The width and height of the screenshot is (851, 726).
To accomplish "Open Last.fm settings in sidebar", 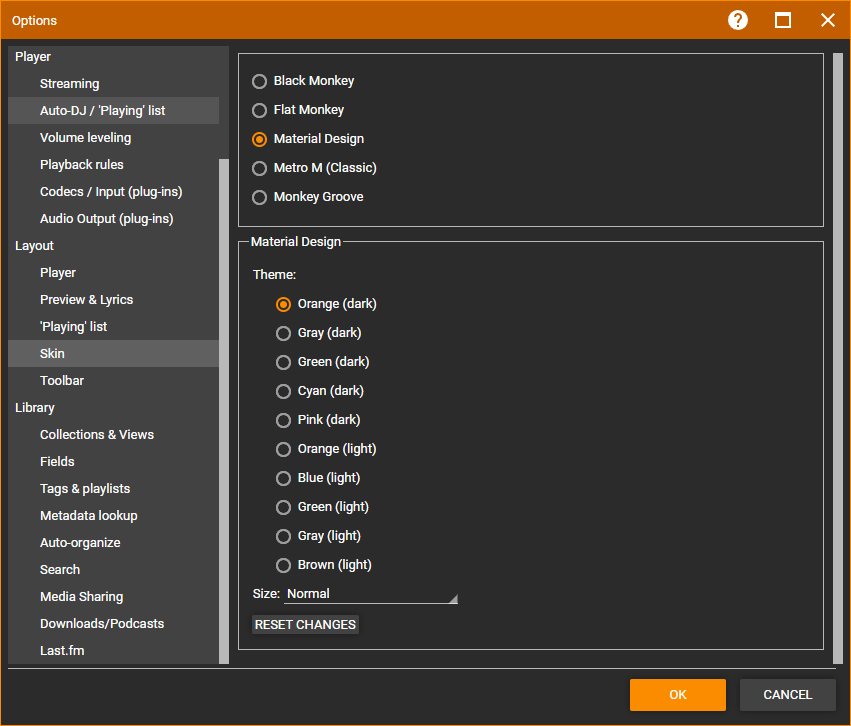I will 61,651.
